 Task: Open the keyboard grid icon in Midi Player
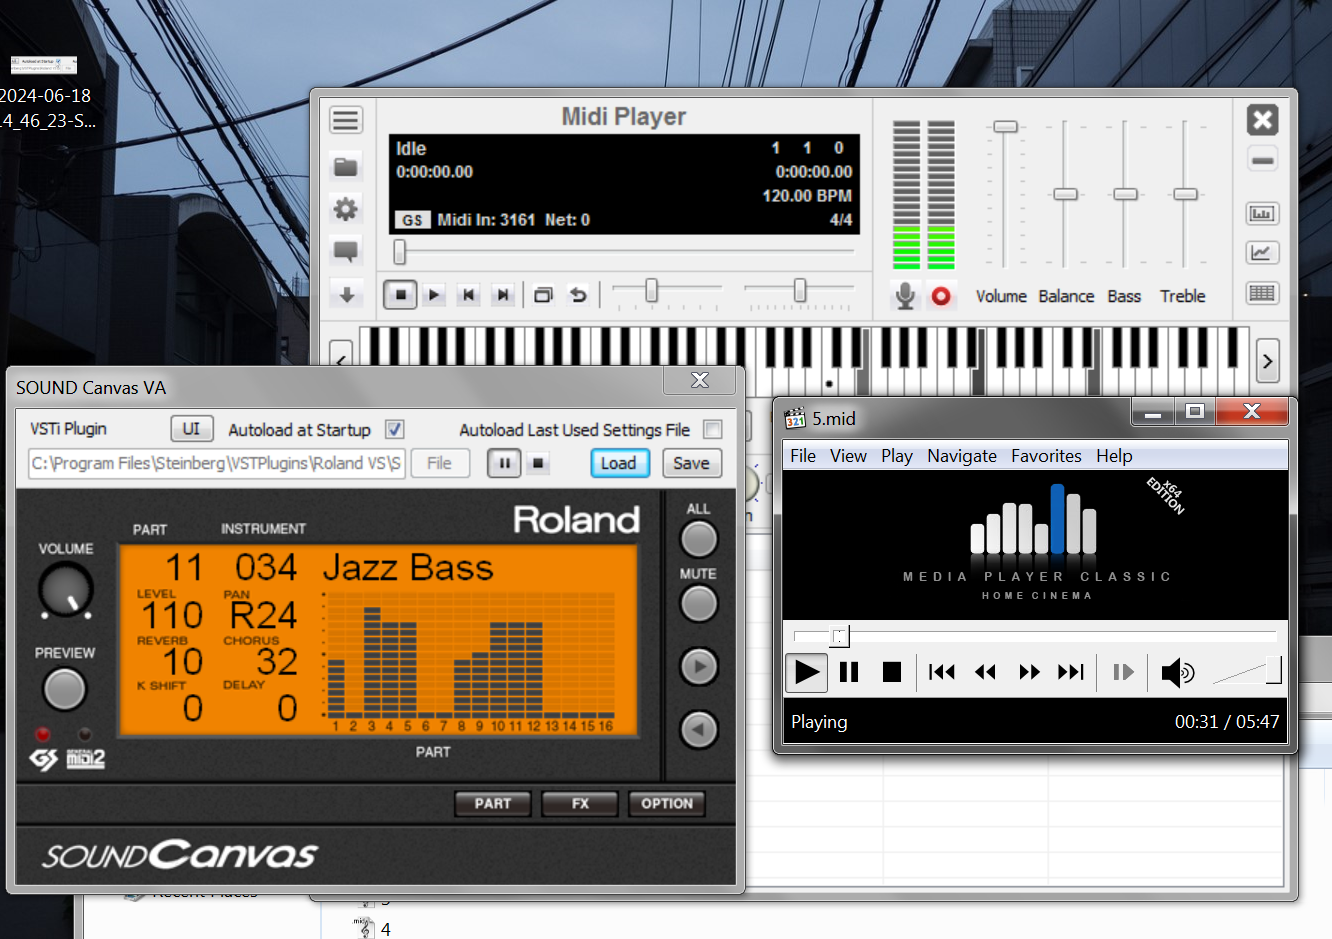(x=1262, y=293)
